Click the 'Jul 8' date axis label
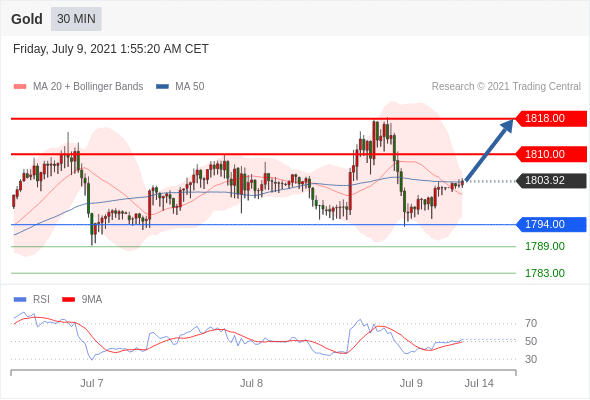590x400 pixels. [251, 383]
